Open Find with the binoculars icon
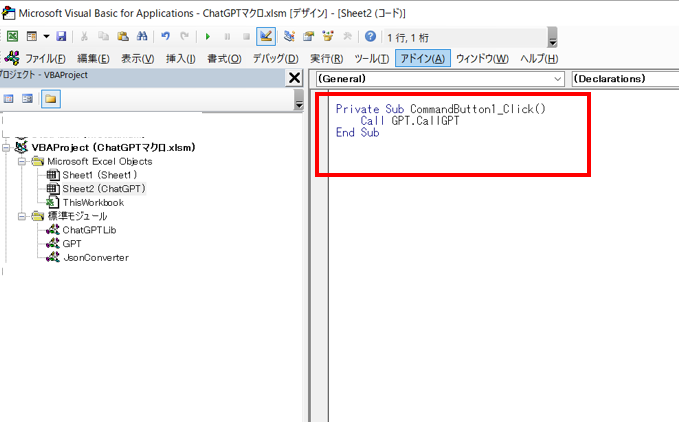The width and height of the screenshot is (679, 422). coord(142,36)
